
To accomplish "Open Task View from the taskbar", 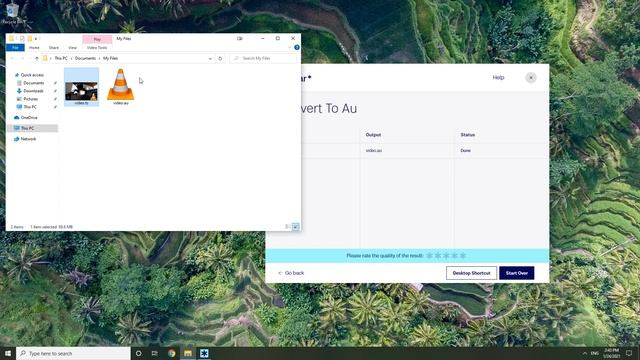I will 155,353.
